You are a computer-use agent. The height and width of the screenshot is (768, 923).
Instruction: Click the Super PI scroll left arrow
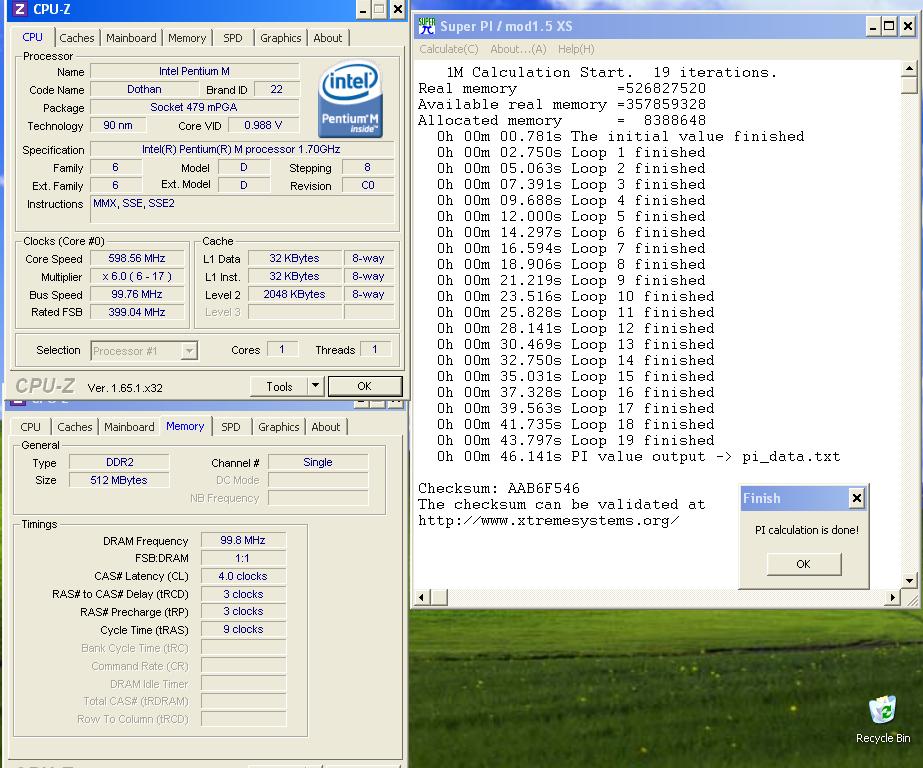421,597
